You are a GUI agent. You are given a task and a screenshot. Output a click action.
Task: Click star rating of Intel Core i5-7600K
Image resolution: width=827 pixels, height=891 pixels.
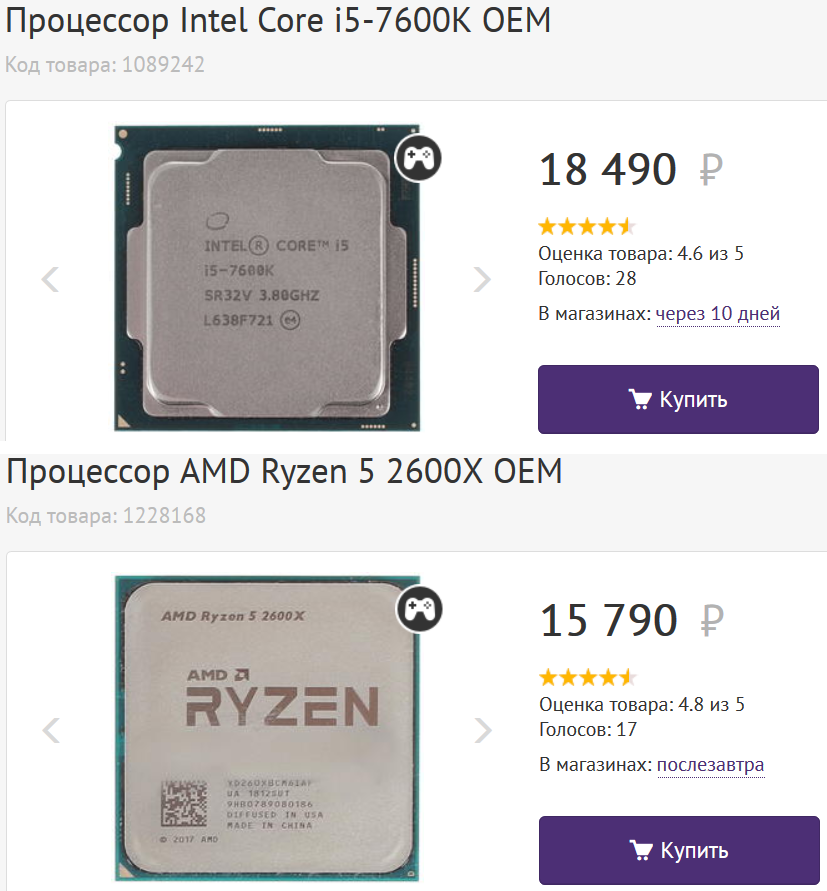coord(586,227)
